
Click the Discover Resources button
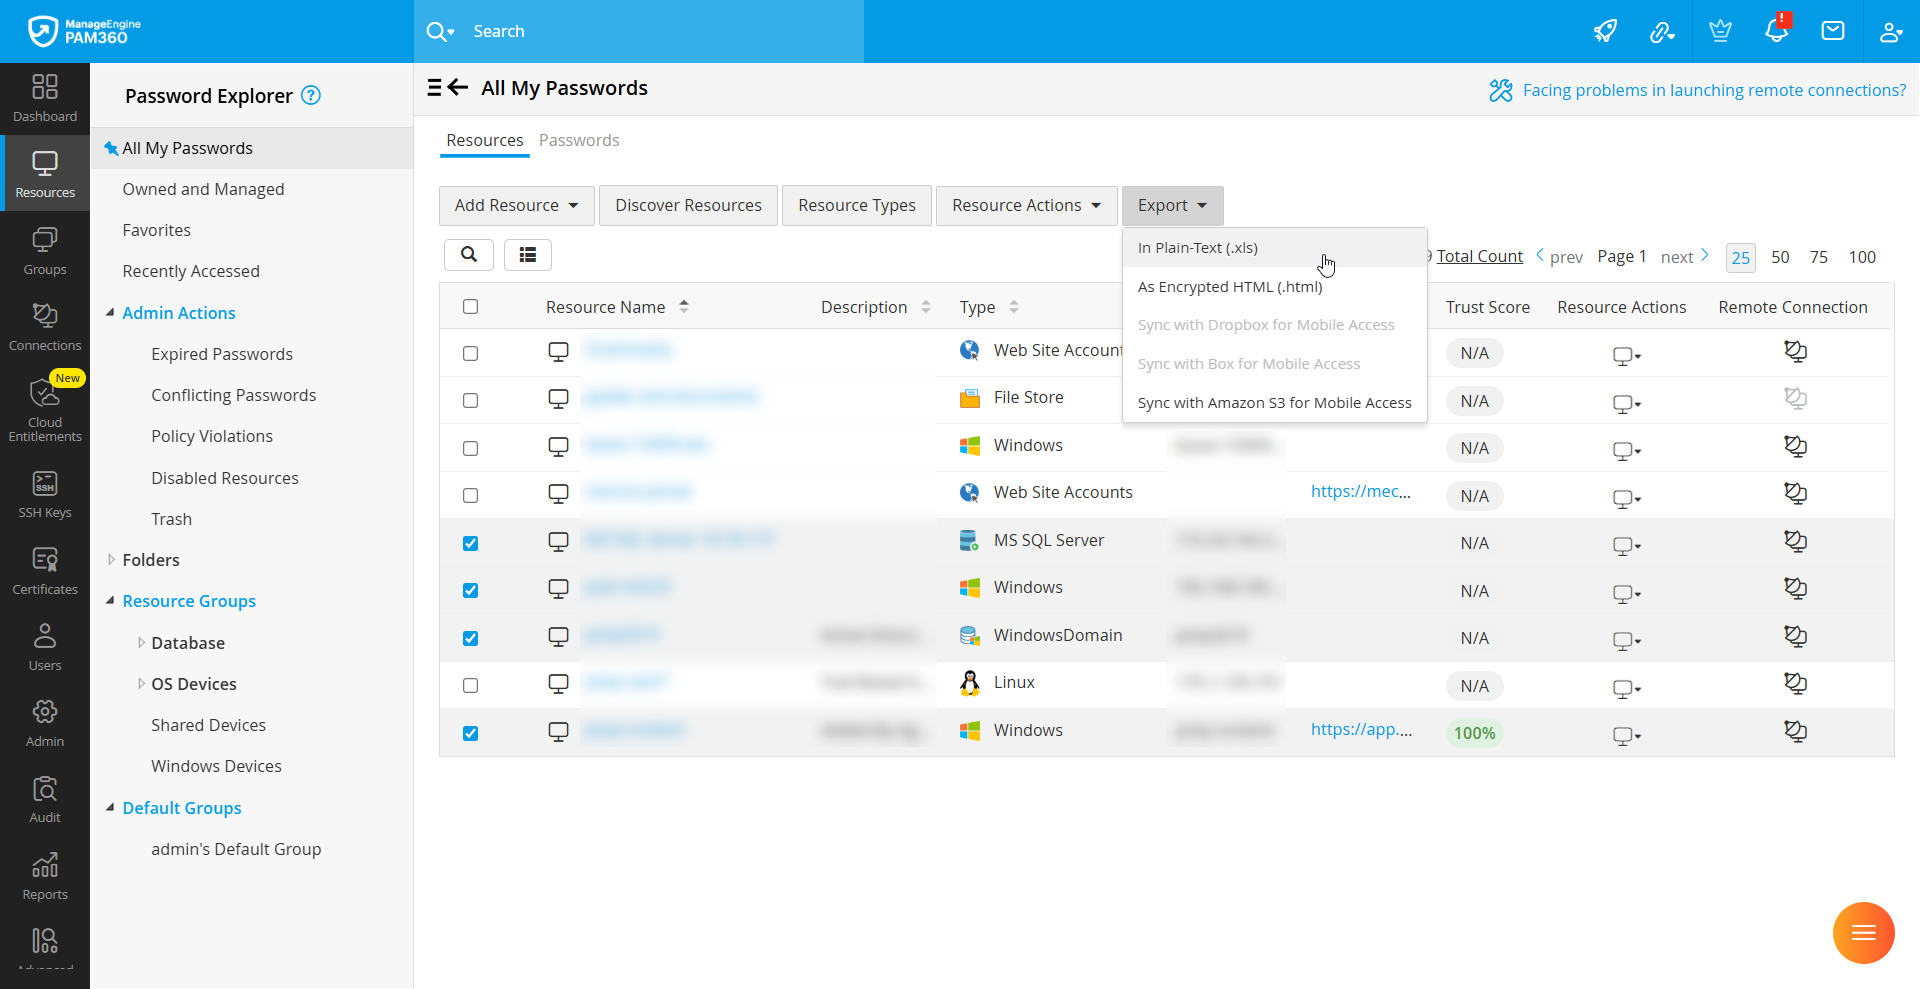688,206
